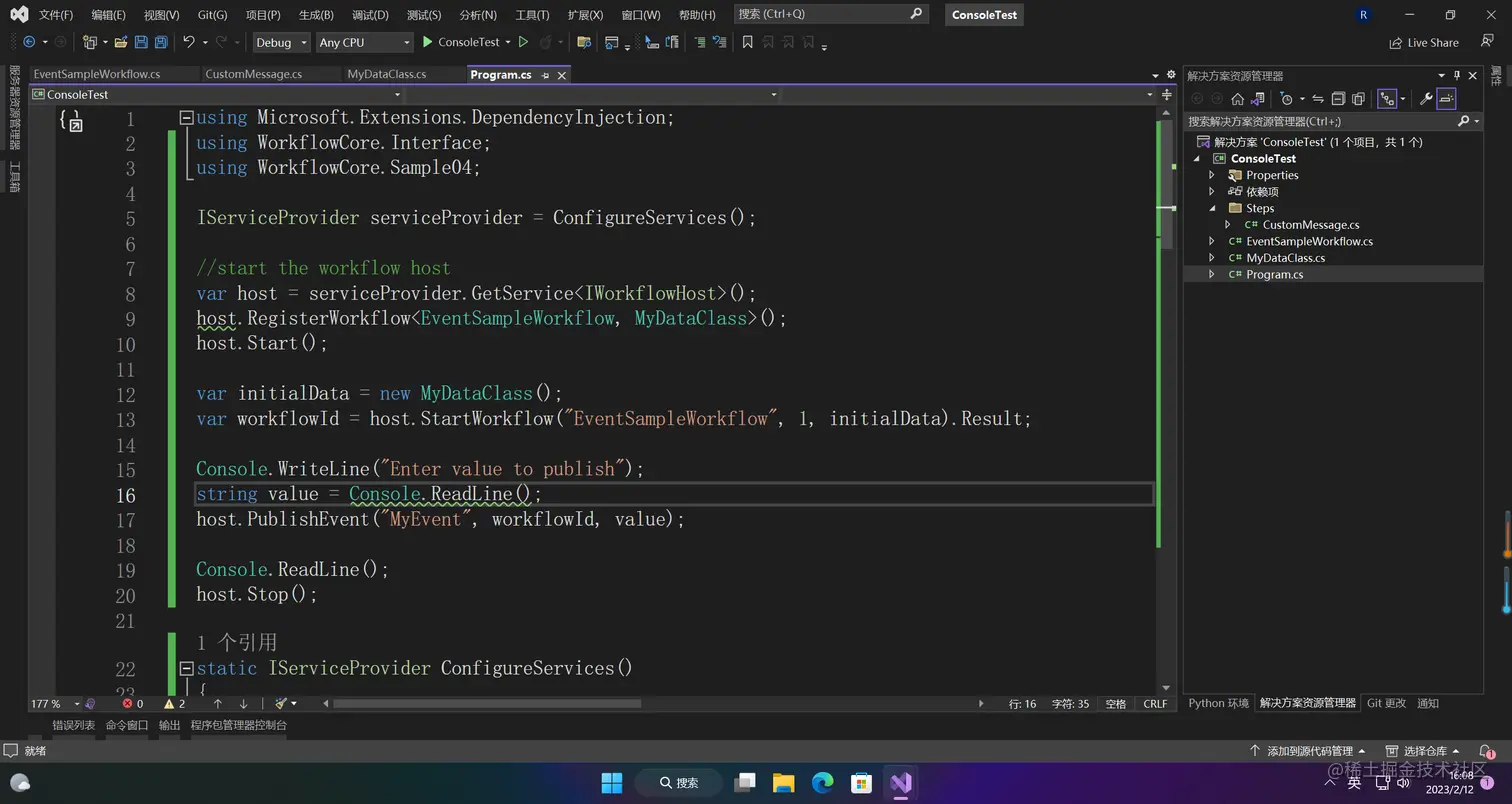Click the Microsoft Store icon in taskbar
This screenshot has width=1512, height=804.
tap(861, 782)
